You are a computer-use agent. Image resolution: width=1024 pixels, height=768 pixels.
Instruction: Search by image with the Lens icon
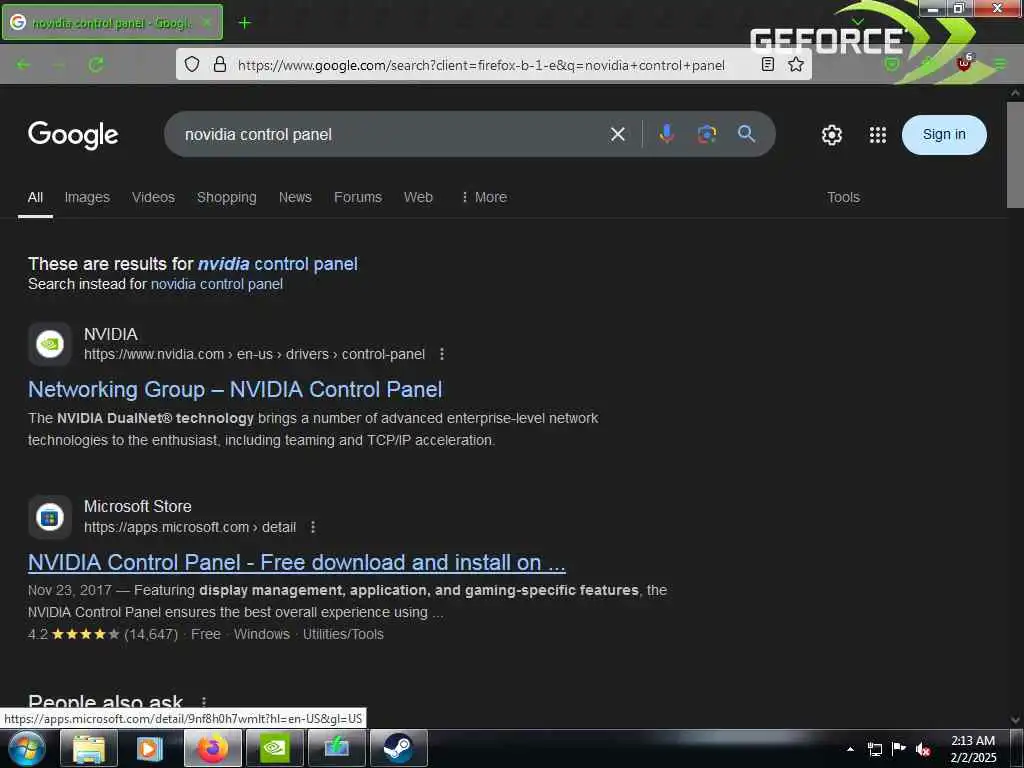707,134
